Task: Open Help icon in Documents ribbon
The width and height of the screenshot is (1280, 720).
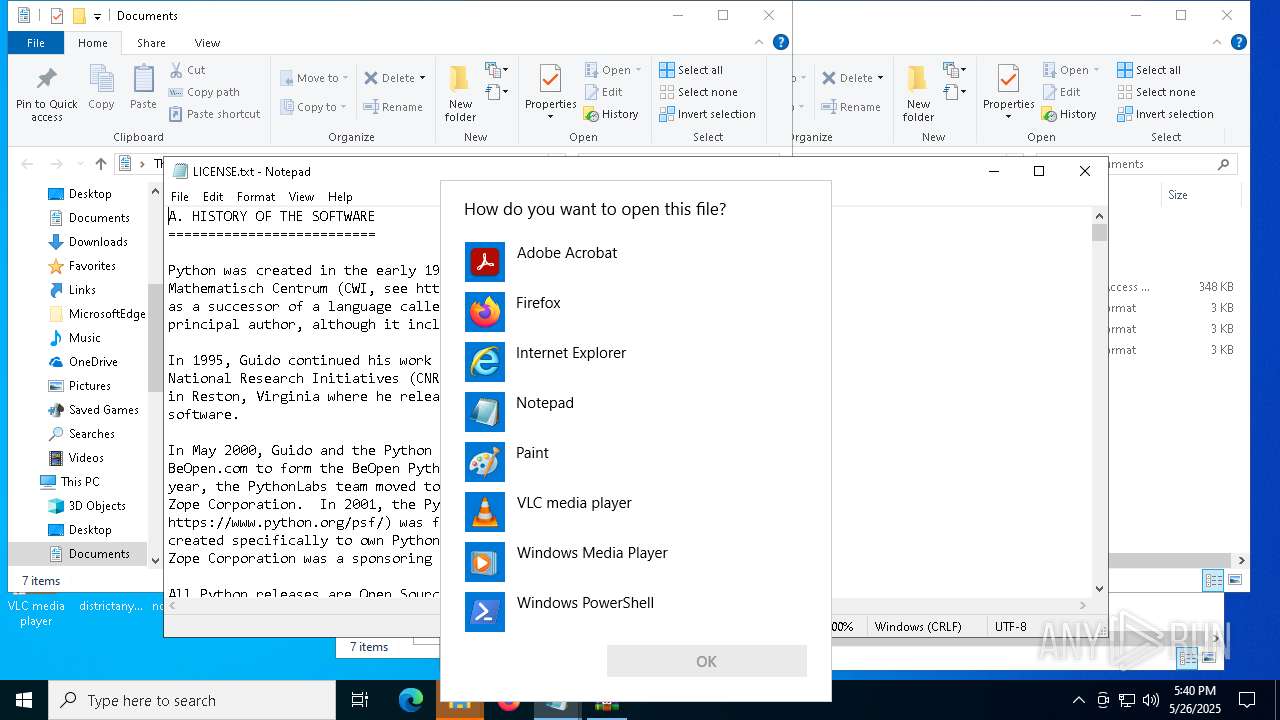Action: click(781, 42)
